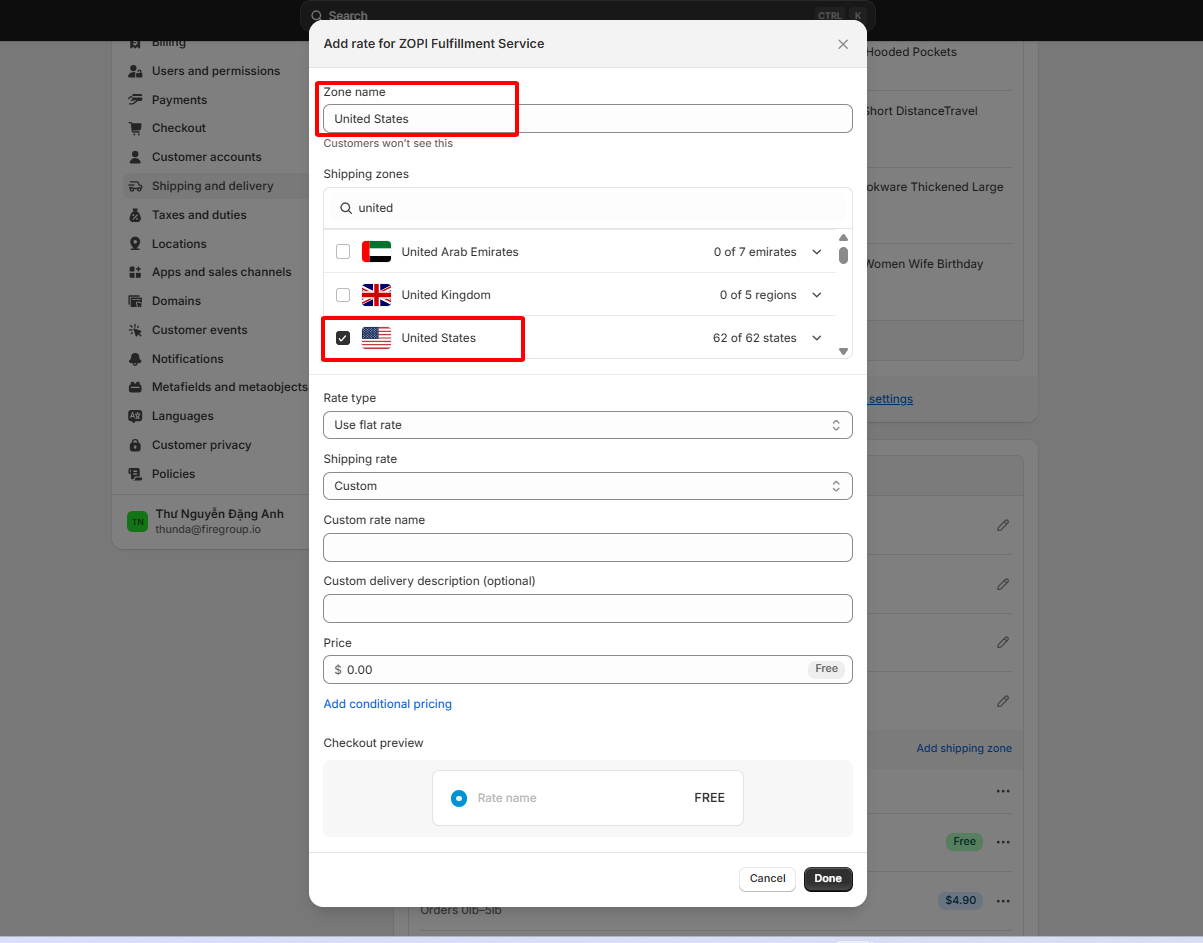Click the Done button
Viewport: 1203px width, 943px height.
pyautogui.click(x=827, y=879)
